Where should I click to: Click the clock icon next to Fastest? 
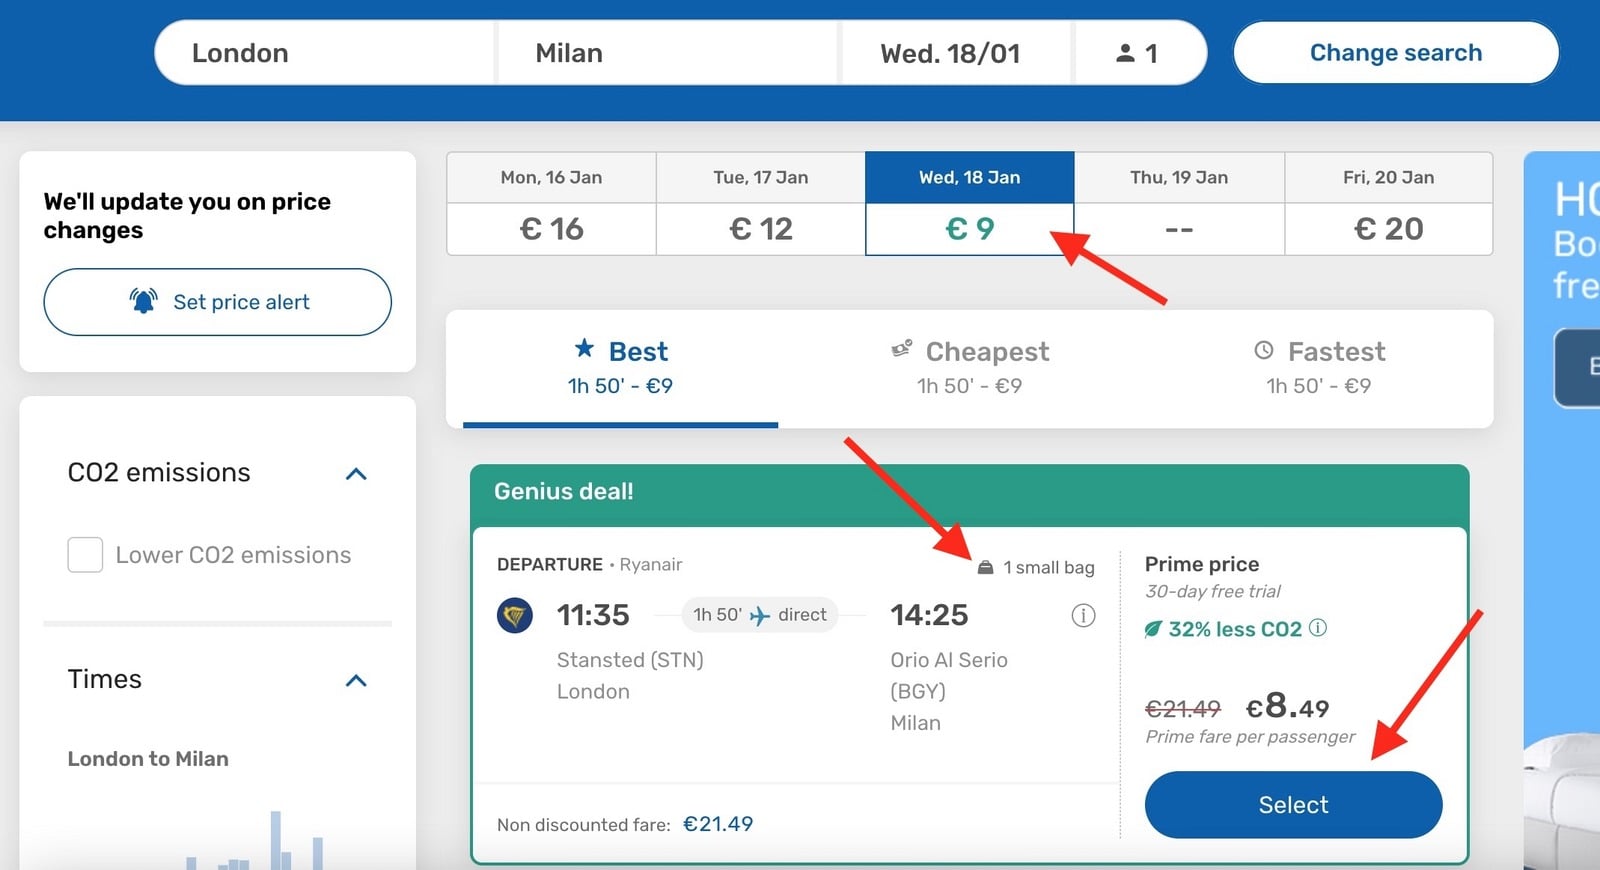click(1264, 350)
